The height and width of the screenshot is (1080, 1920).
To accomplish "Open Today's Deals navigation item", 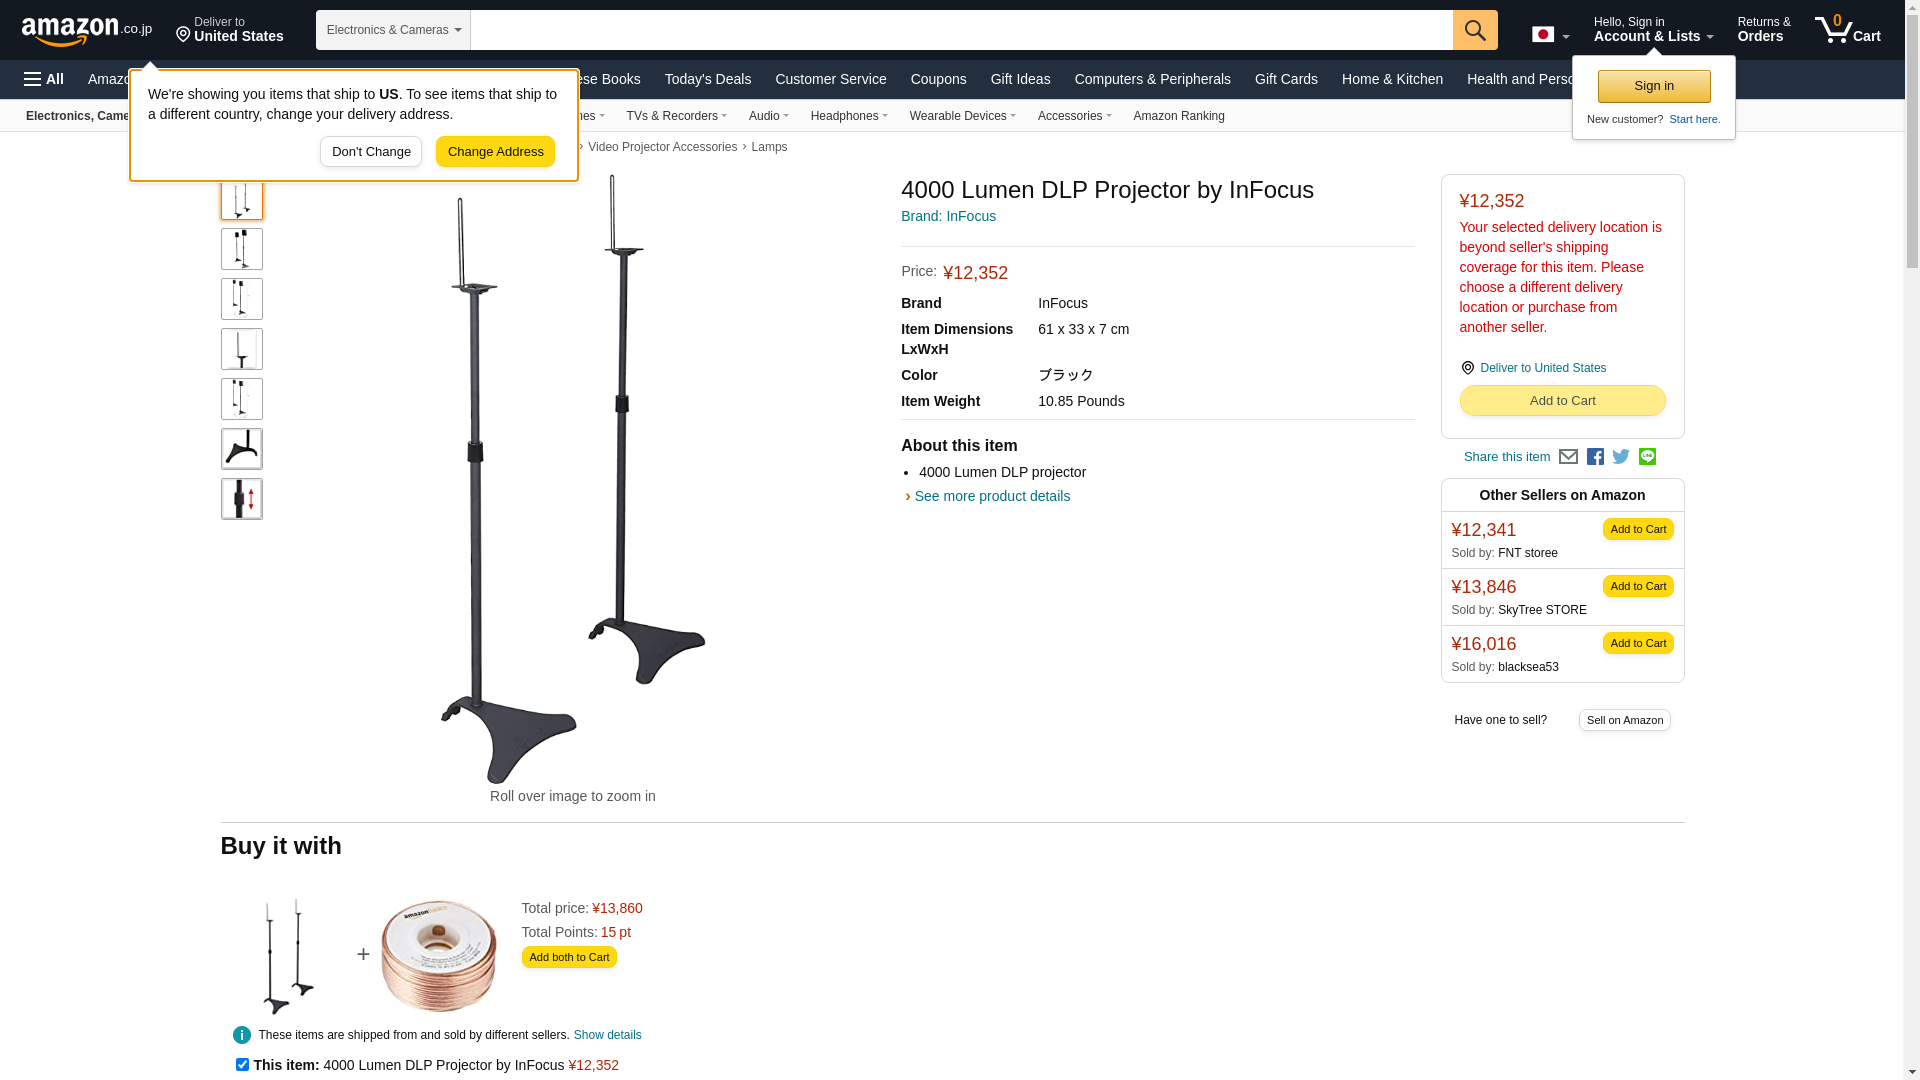I will click(708, 79).
